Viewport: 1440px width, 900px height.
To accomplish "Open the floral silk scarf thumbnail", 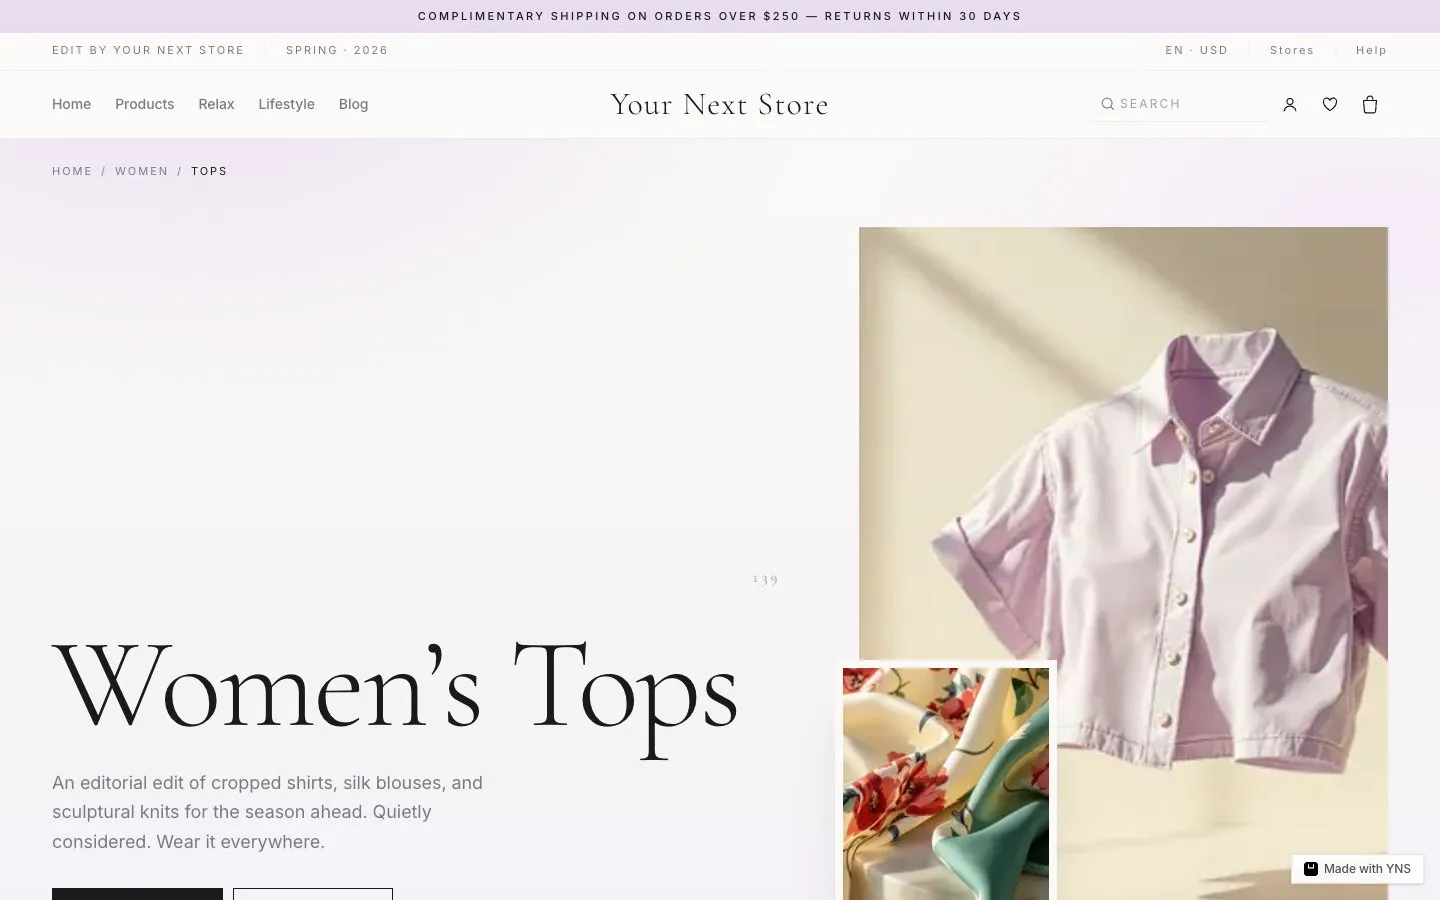I will (946, 784).
